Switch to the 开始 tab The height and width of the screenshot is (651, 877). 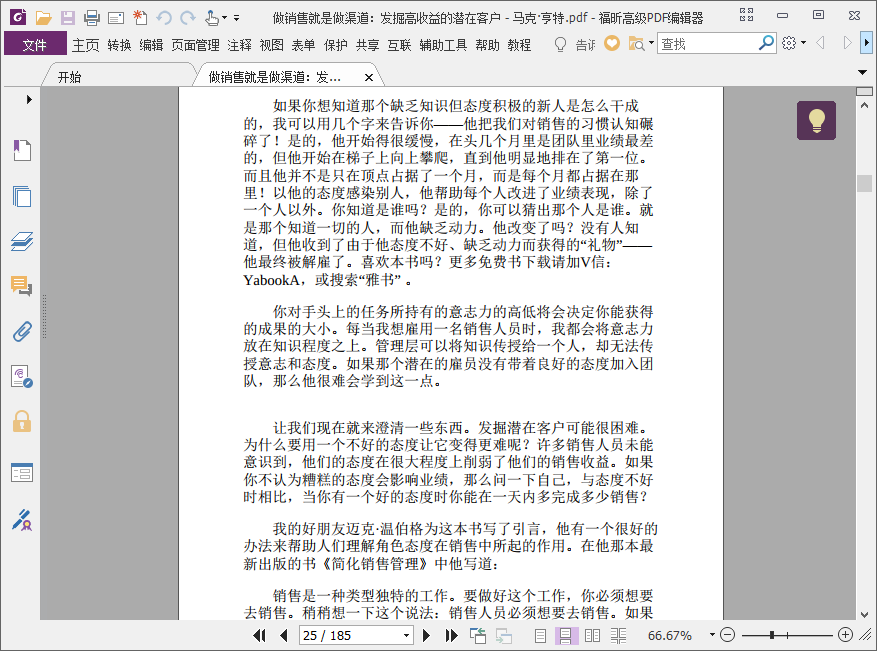69,77
